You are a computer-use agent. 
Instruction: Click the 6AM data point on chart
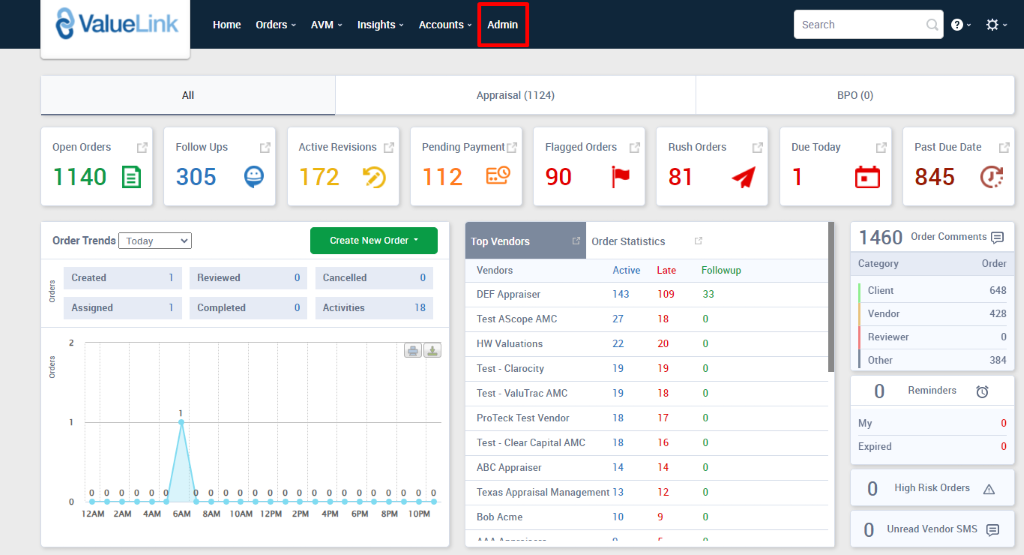181,422
